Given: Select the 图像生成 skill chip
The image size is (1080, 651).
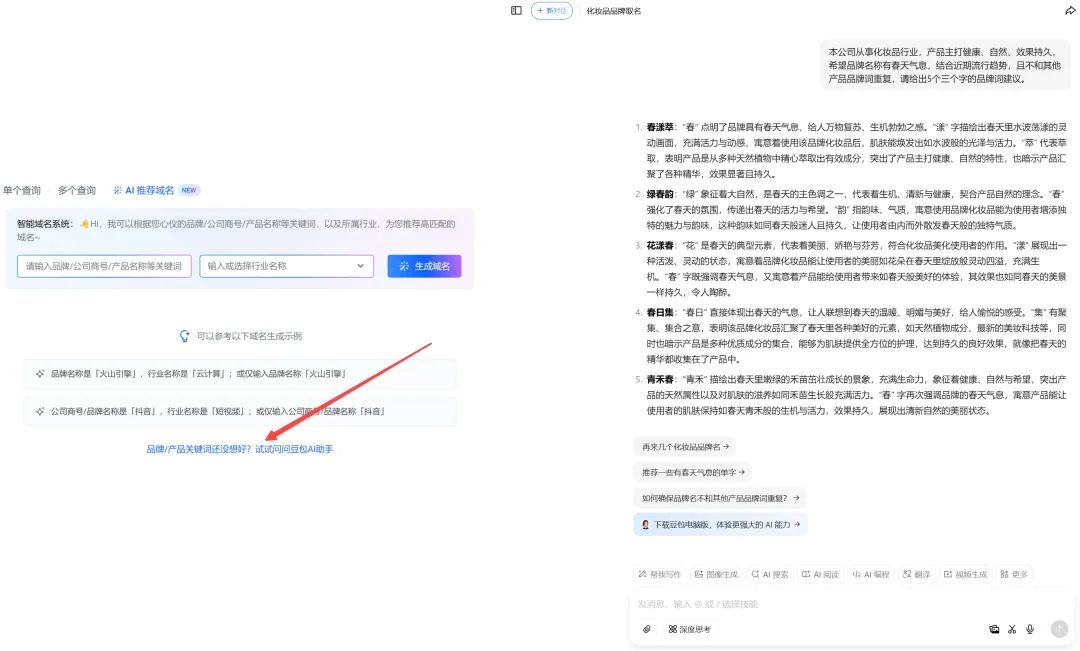Looking at the screenshot, I should point(716,574).
